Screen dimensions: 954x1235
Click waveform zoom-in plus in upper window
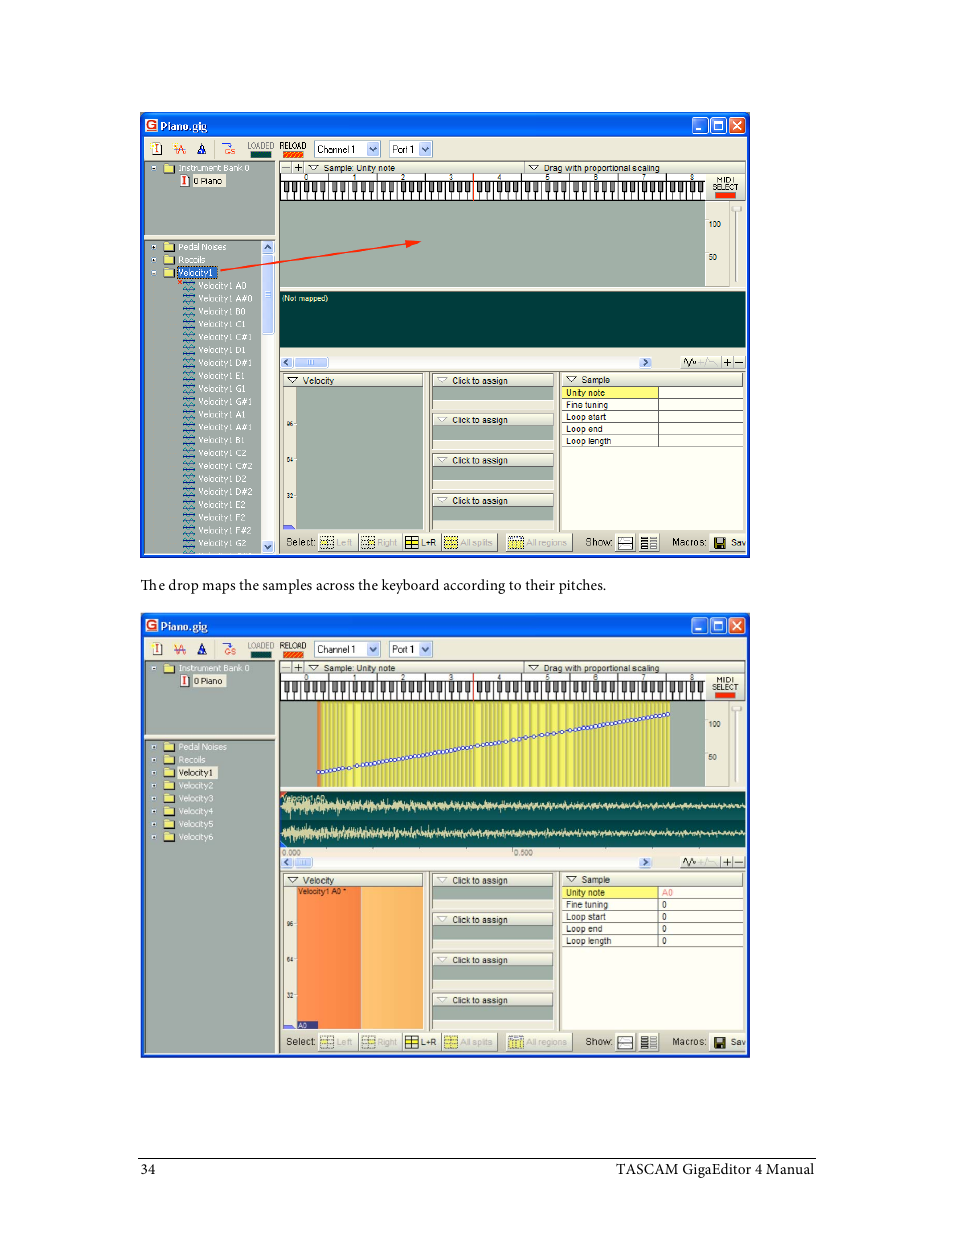click(728, 362)
